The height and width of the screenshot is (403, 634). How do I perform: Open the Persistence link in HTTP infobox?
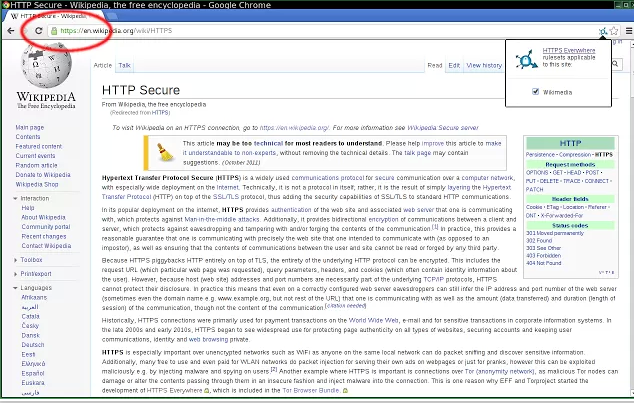pyautogui.click(x=540, y=154)
